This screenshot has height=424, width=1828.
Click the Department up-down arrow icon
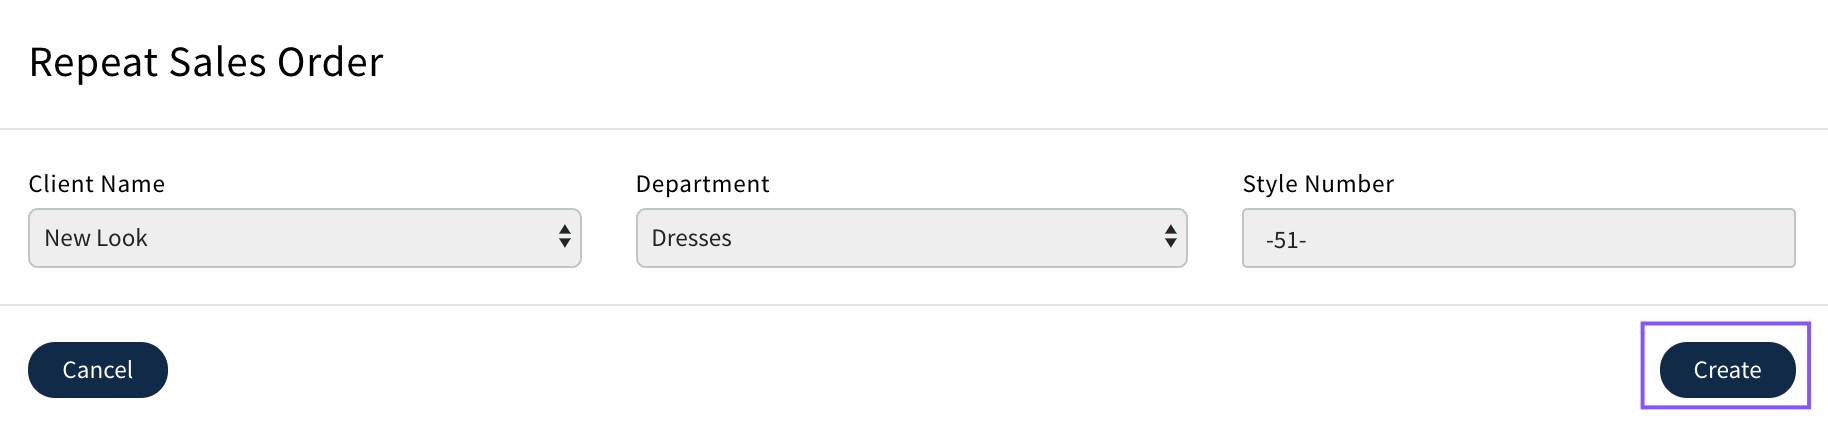click(1171, 237)
